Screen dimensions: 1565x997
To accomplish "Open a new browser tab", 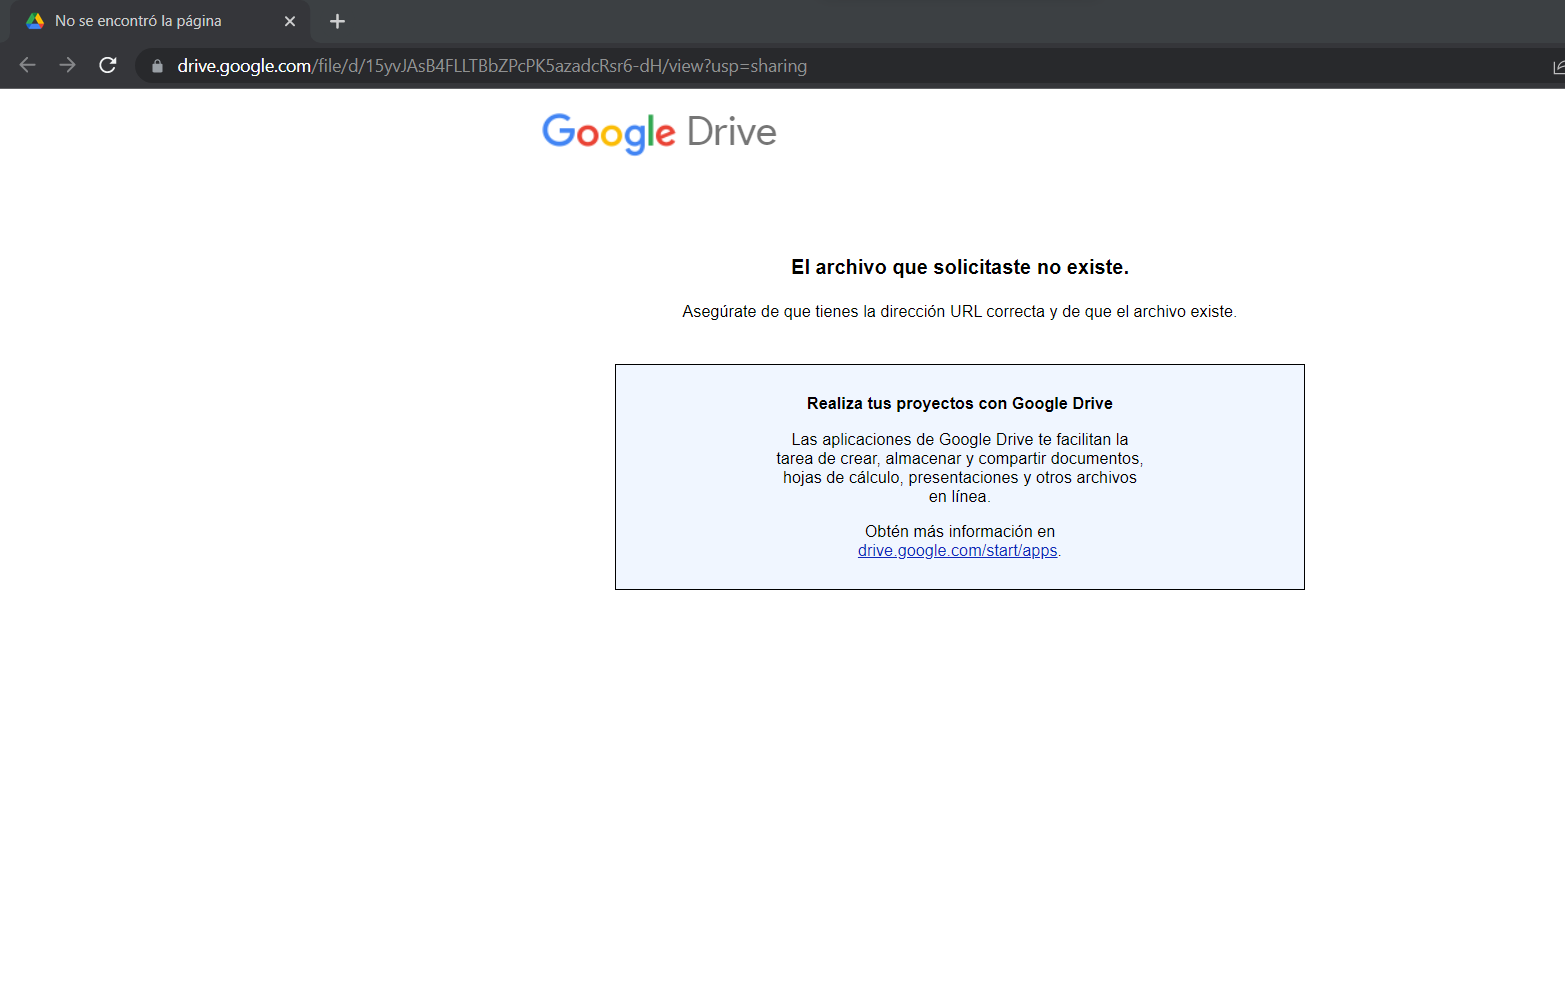I will [x=337, y=21].
